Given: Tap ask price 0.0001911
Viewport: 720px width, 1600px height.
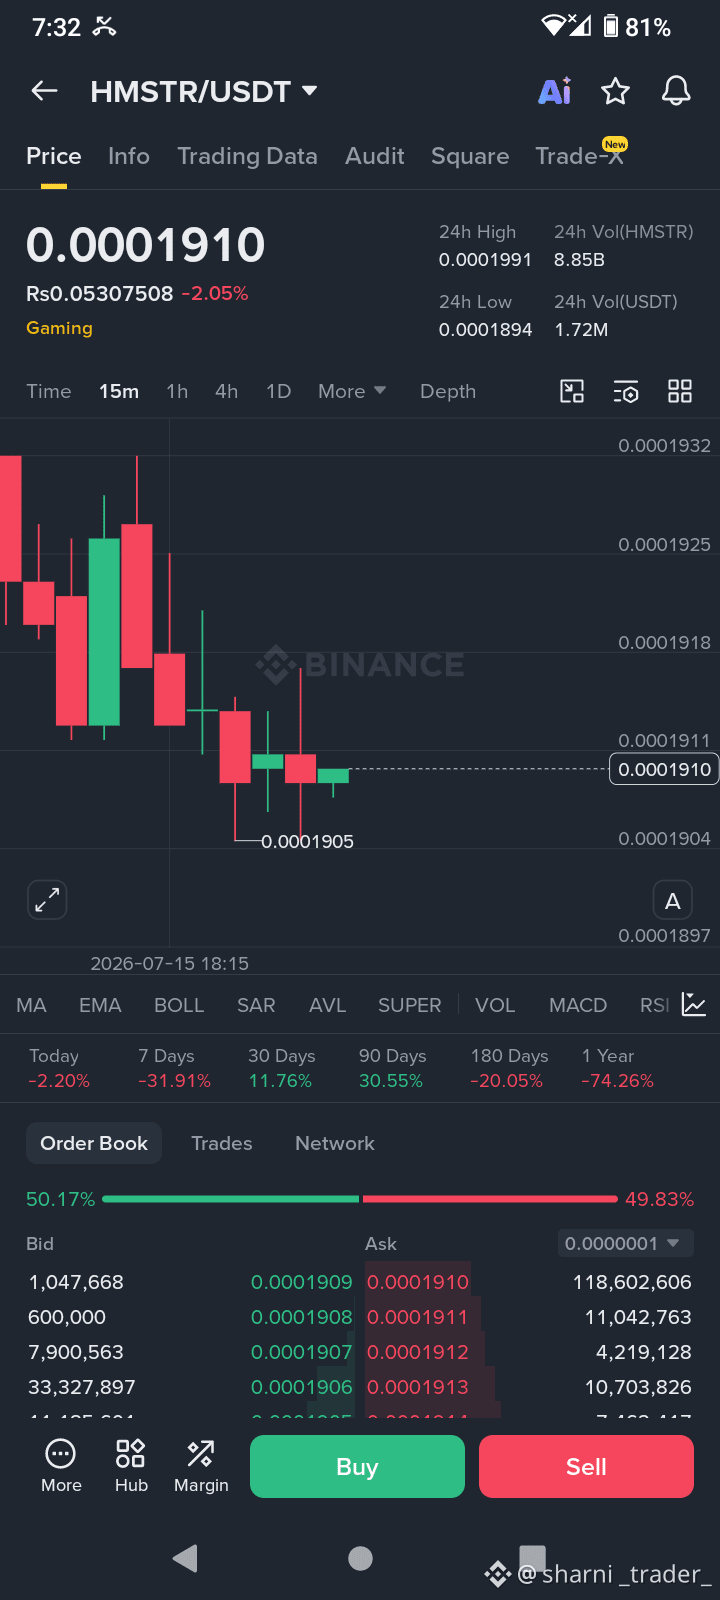Looking at the screenshot, I should coord(418,1317).
